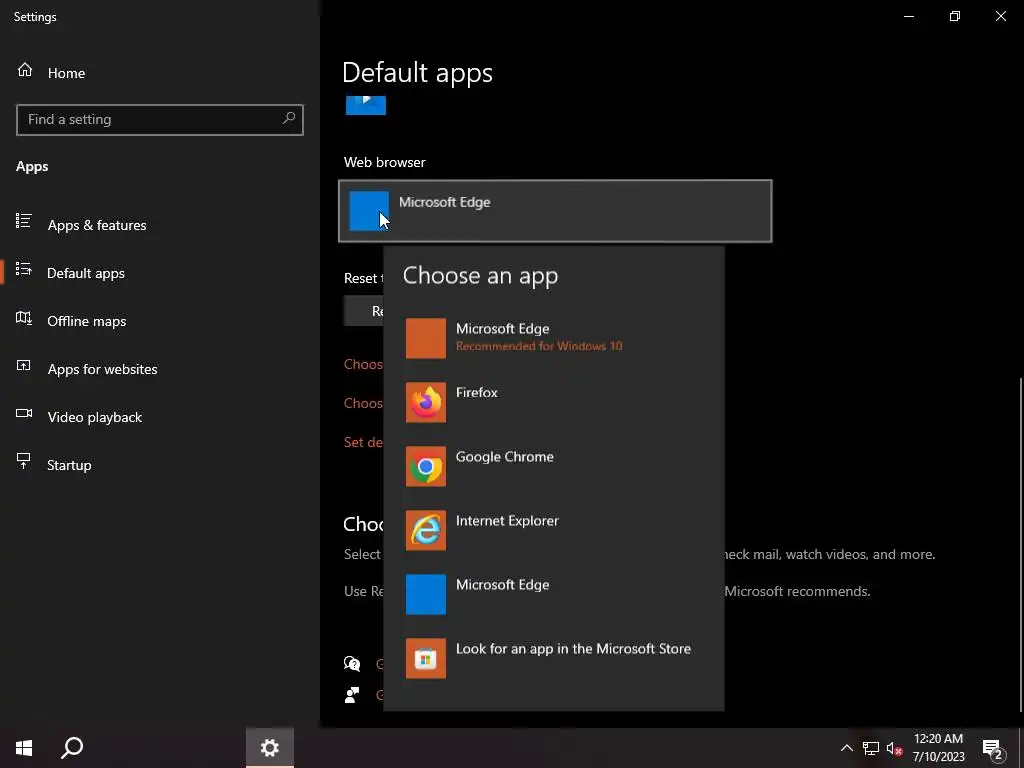Choose Firefox as default browser
This screenshot has width=1024, height=768.
[554, 402]
